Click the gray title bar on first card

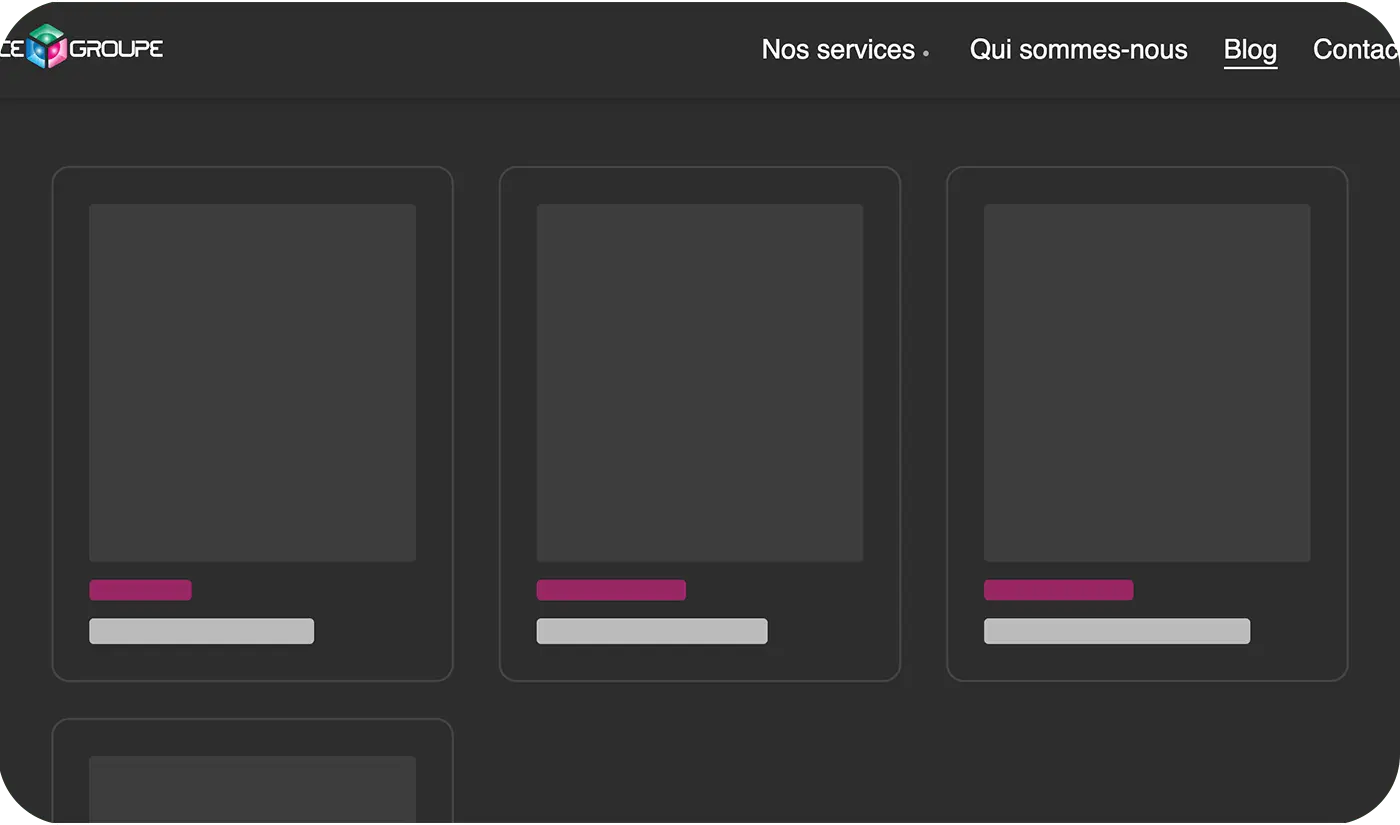[x=201, y=631]
